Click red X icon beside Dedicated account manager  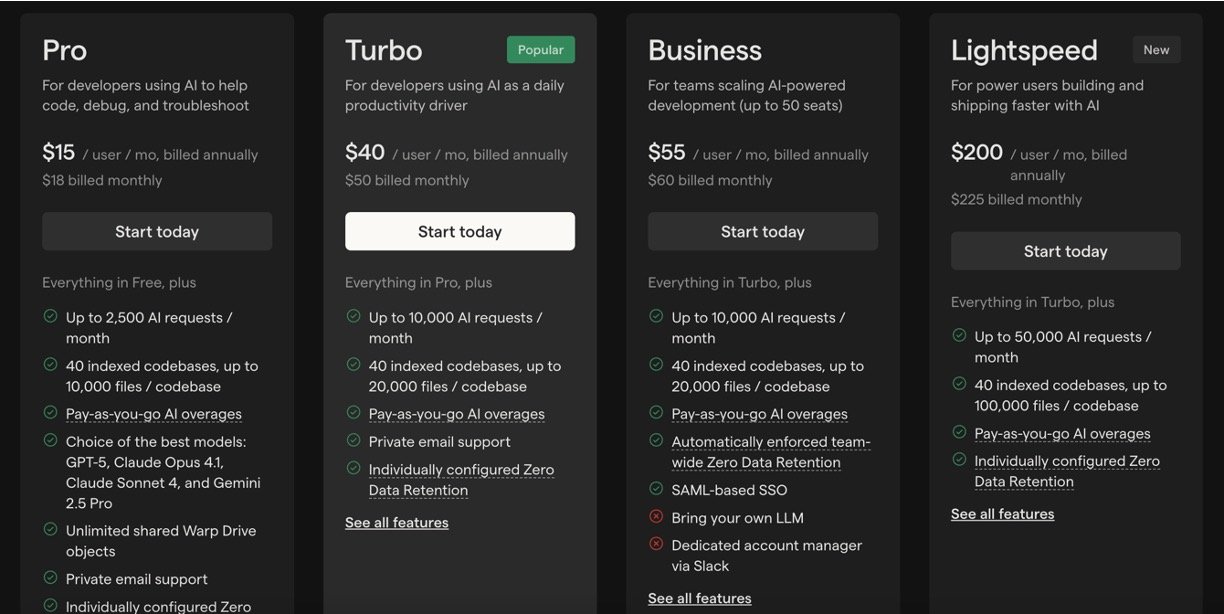click(656, 544)
